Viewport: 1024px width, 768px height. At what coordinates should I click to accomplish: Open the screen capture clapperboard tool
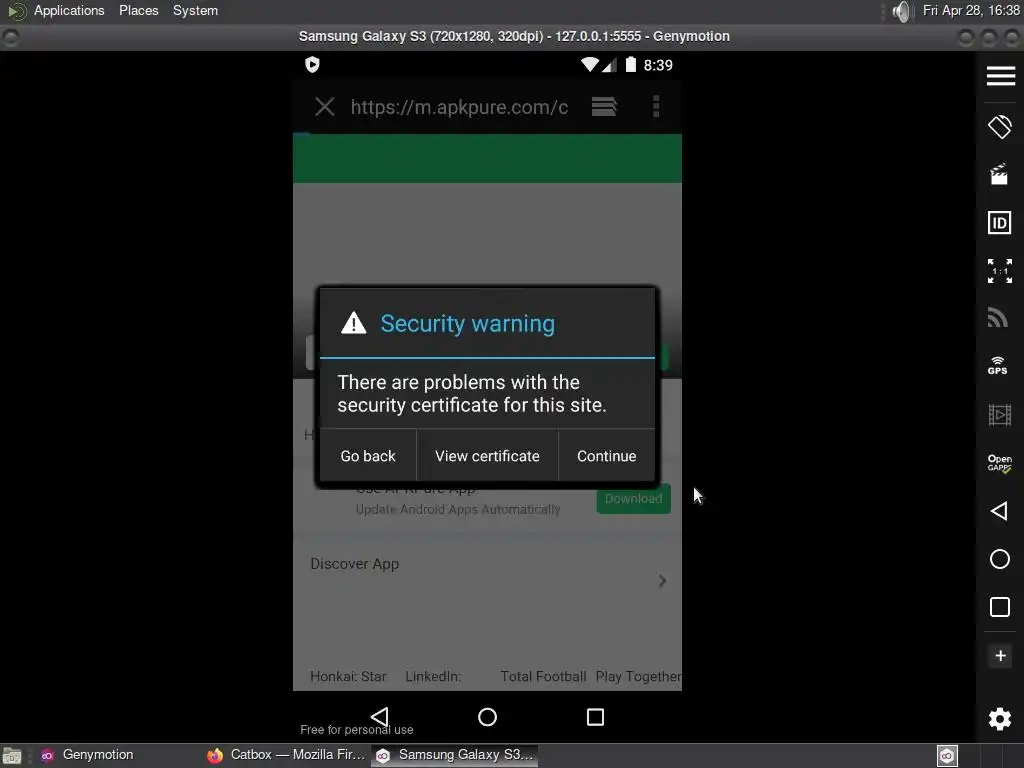(x=999, y=174)
